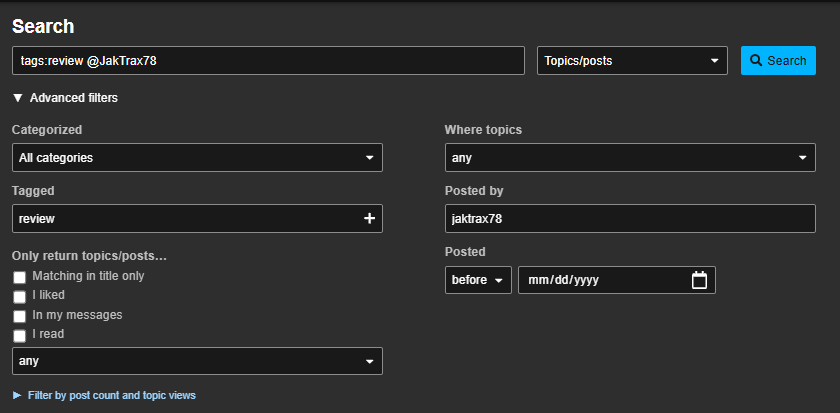
Task: Open the calendar date picker icon
Action: pos(699,280)
